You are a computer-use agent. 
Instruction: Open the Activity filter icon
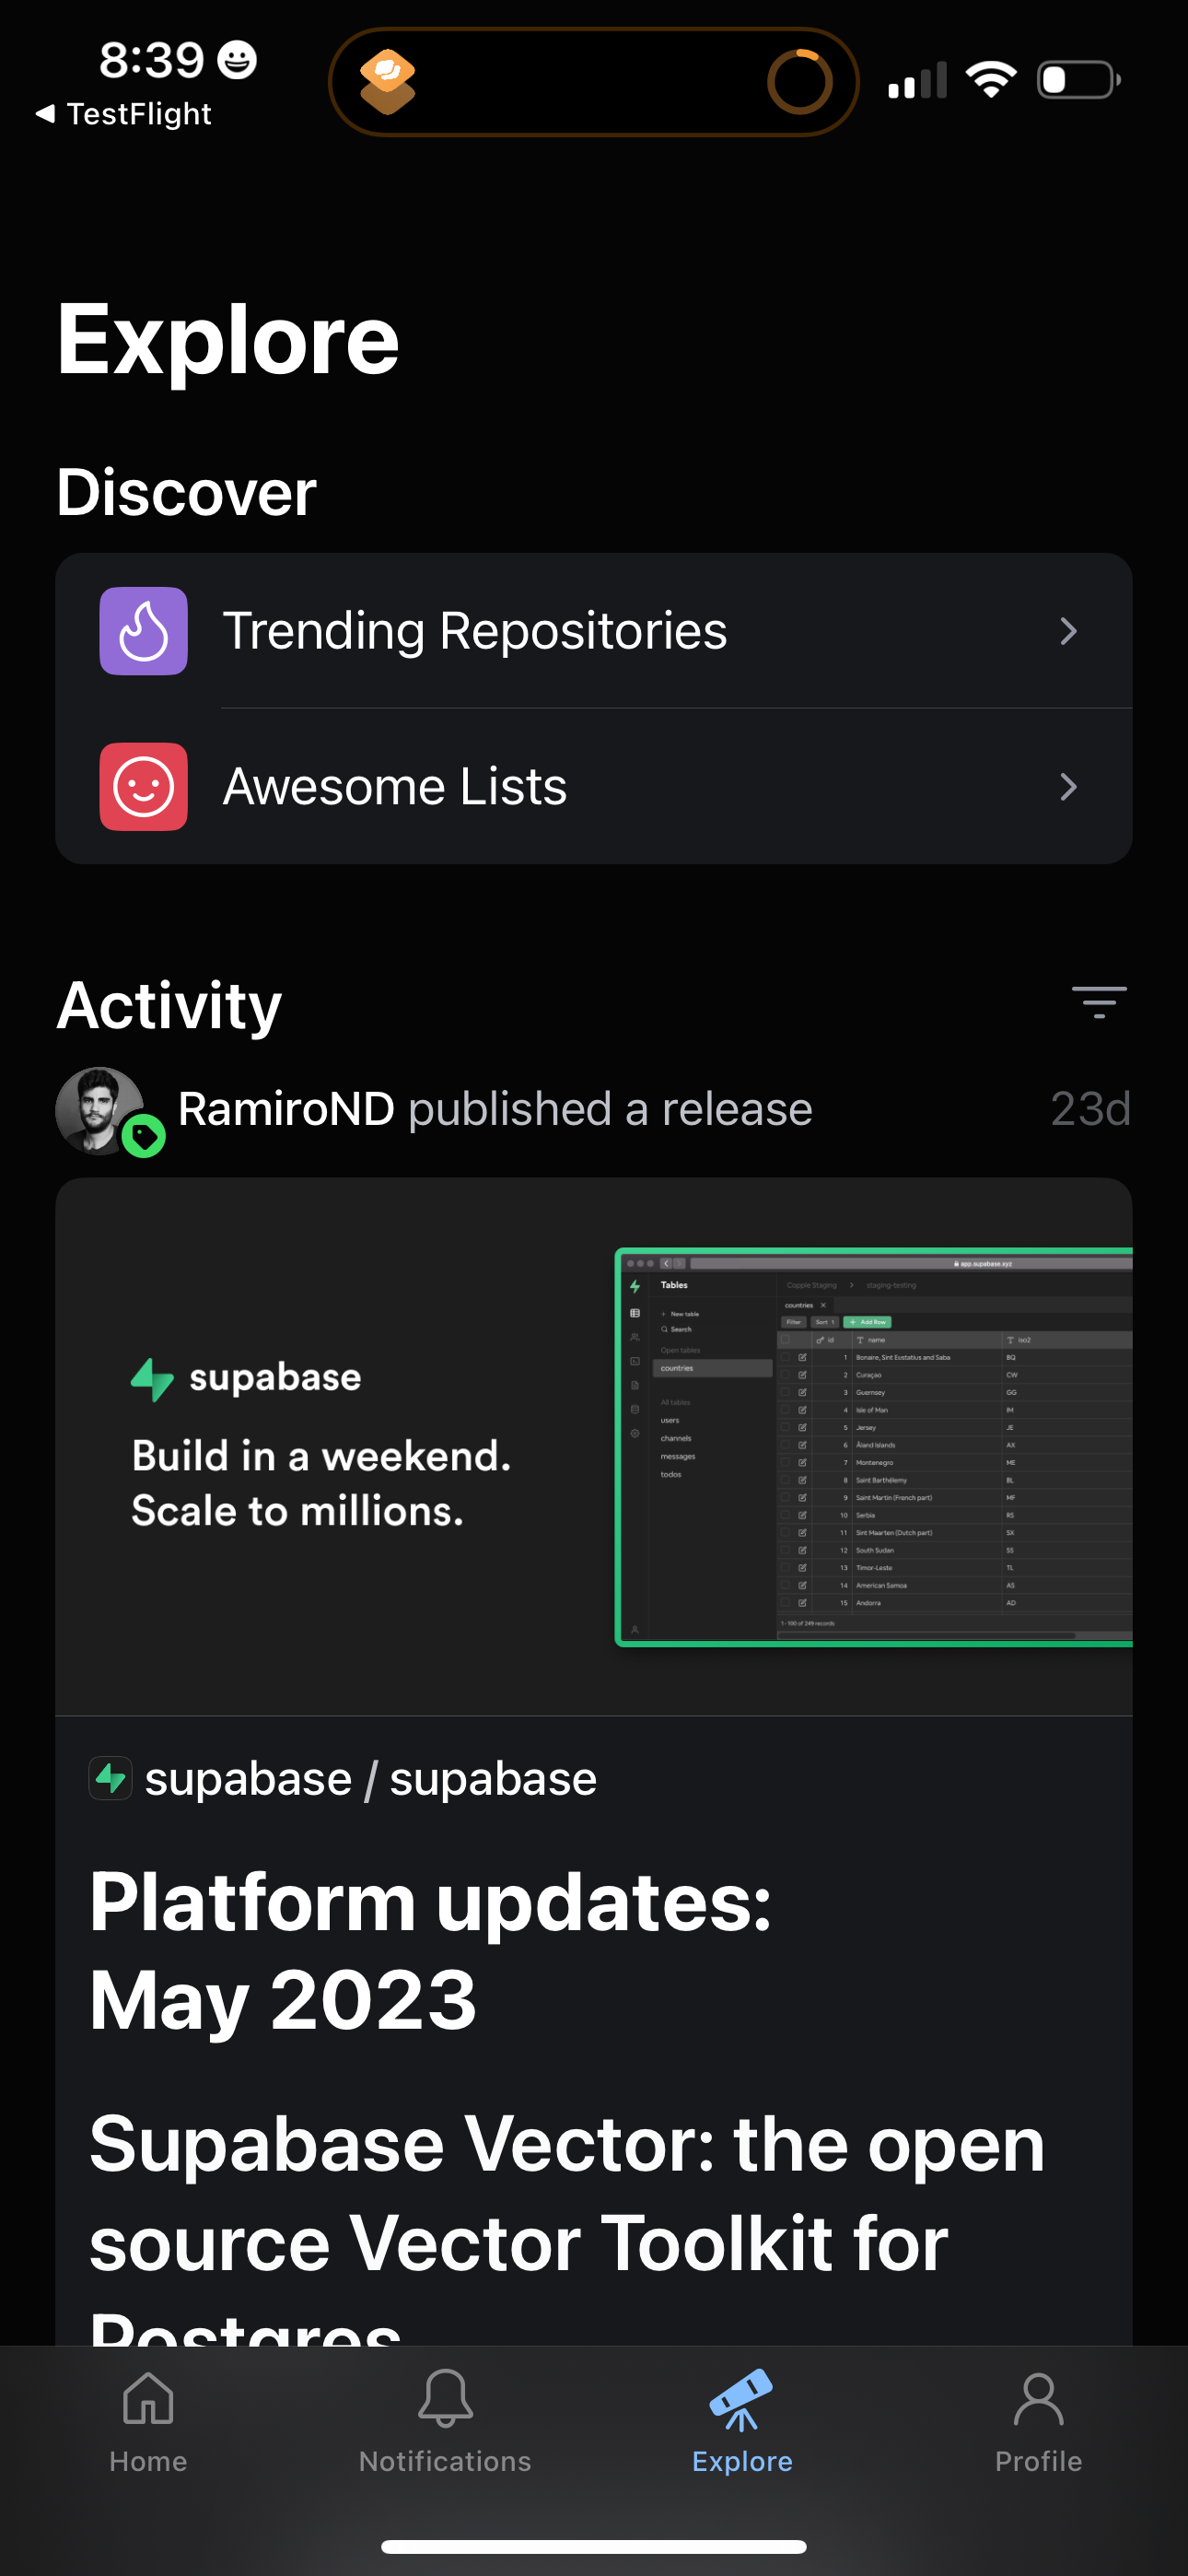pos(1099,1002)
